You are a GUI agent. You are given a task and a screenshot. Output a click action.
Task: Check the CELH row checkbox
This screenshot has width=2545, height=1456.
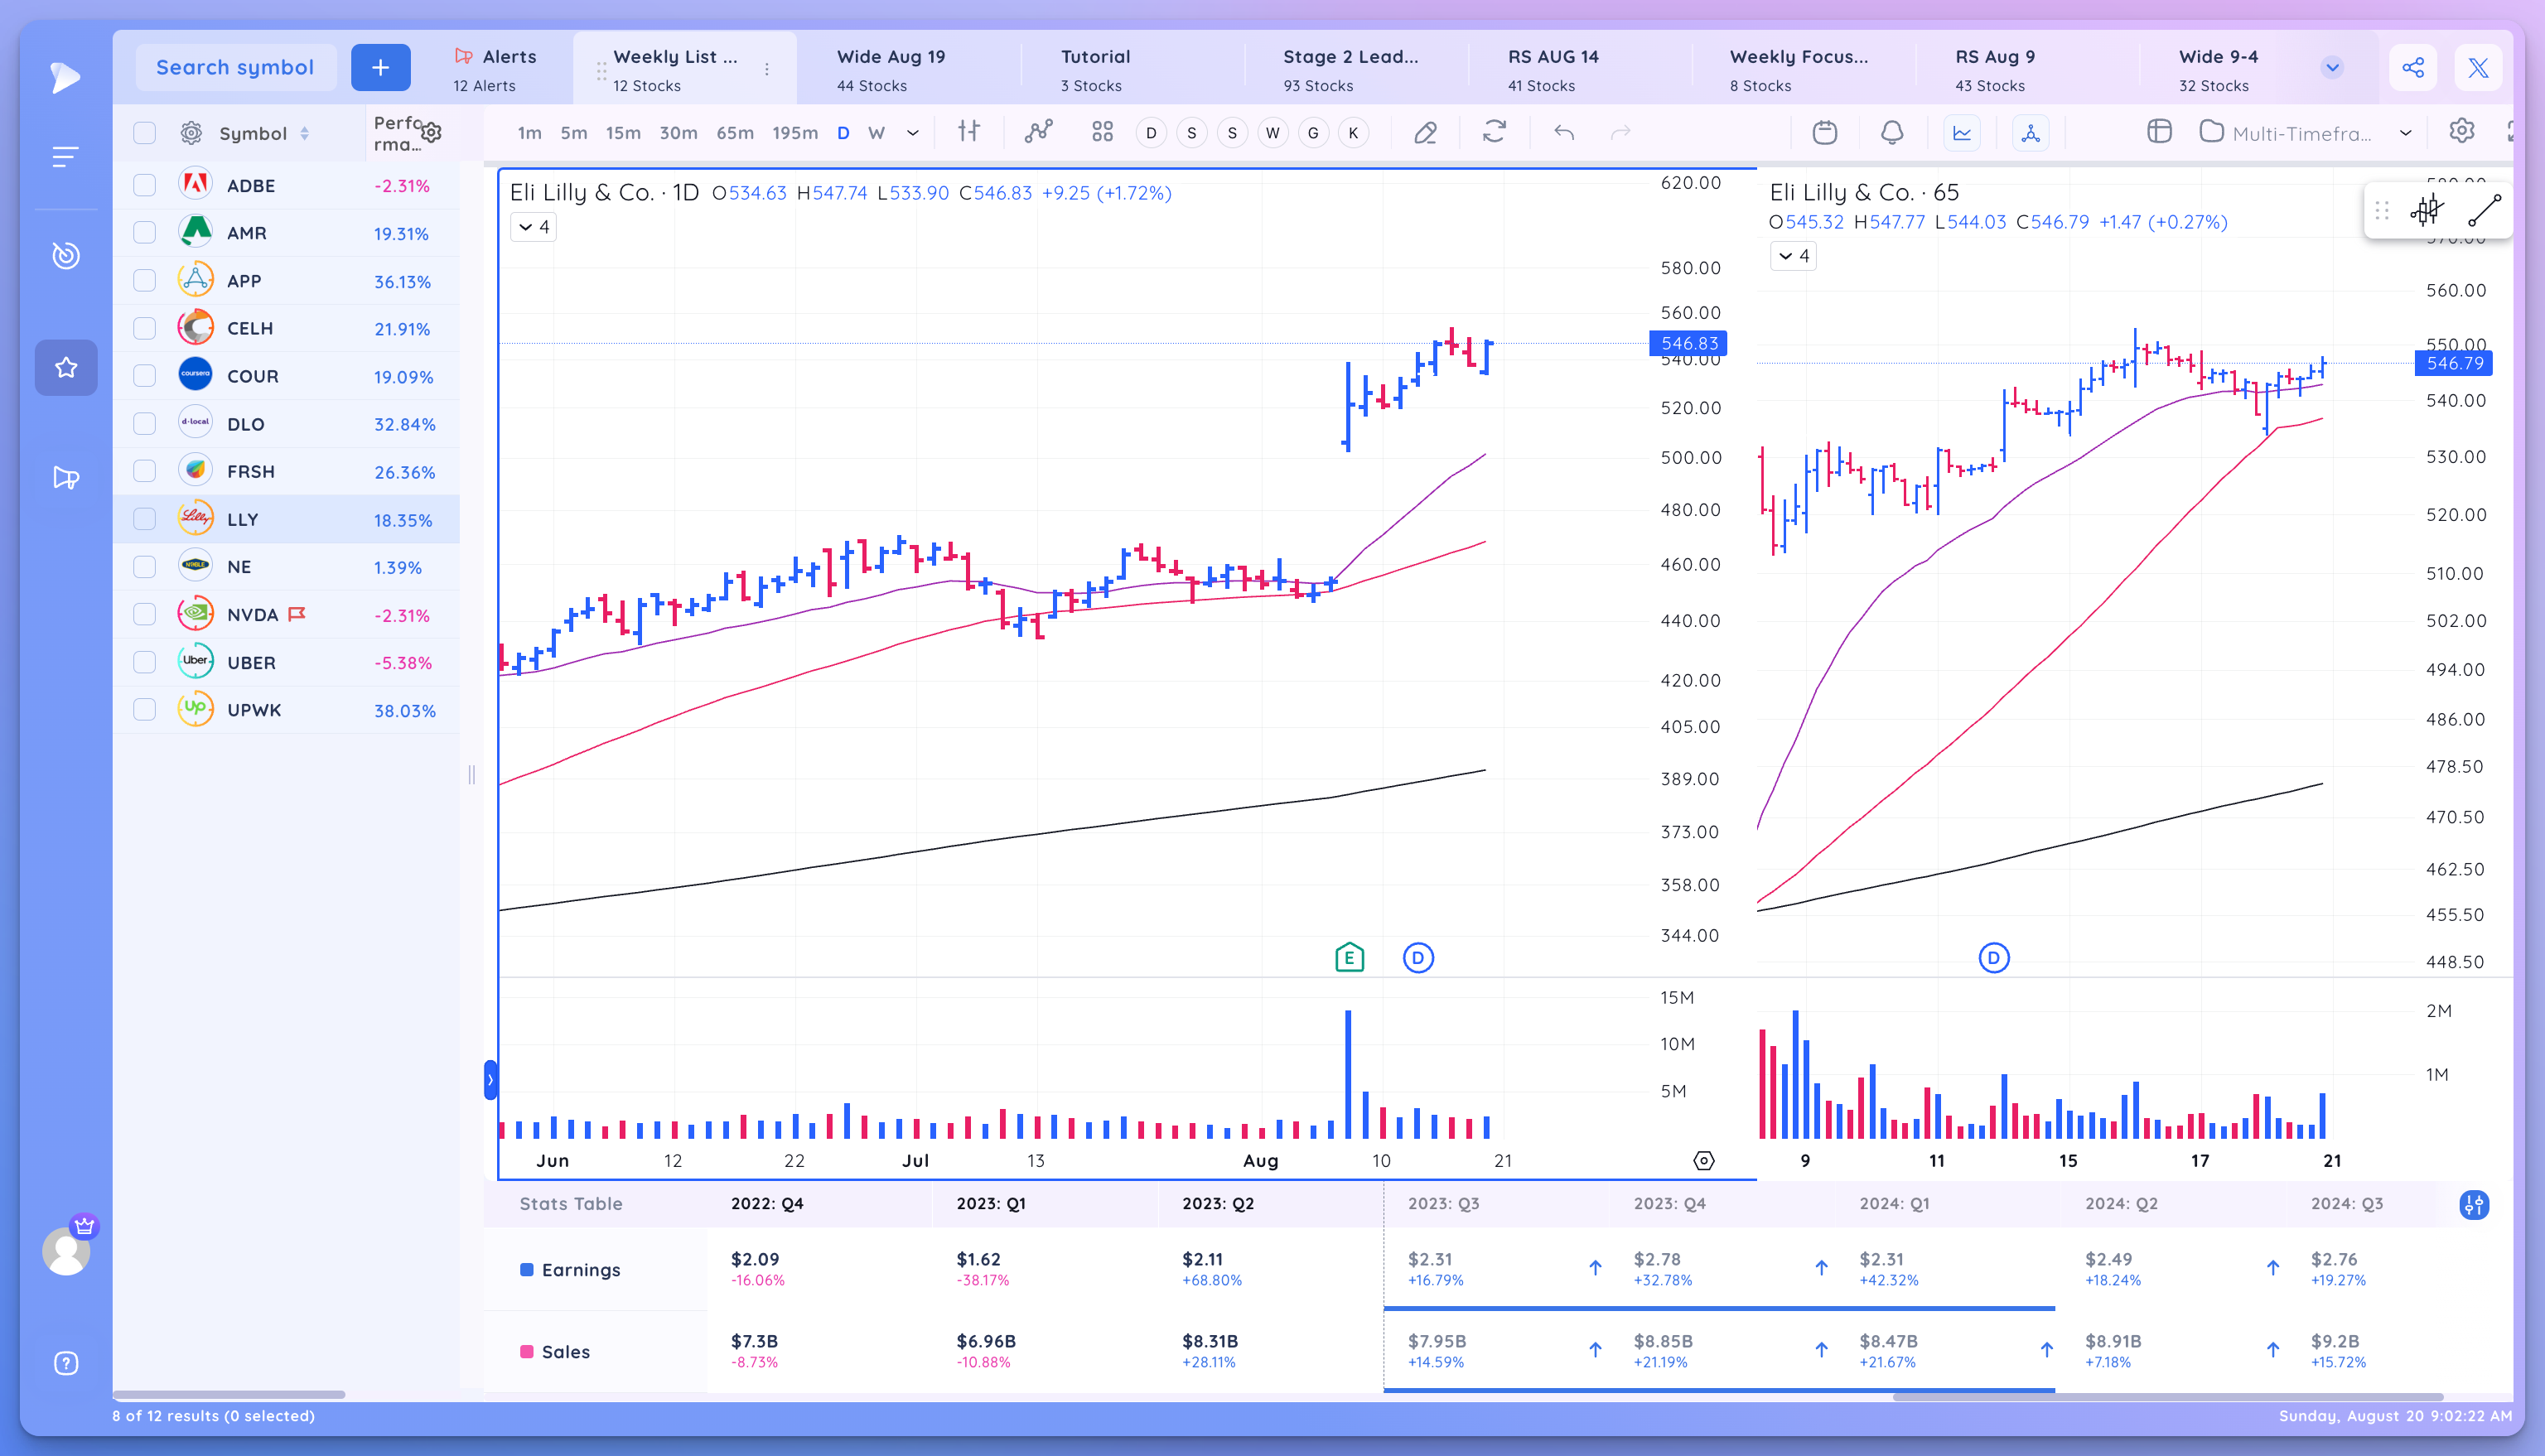pos(145,328)
